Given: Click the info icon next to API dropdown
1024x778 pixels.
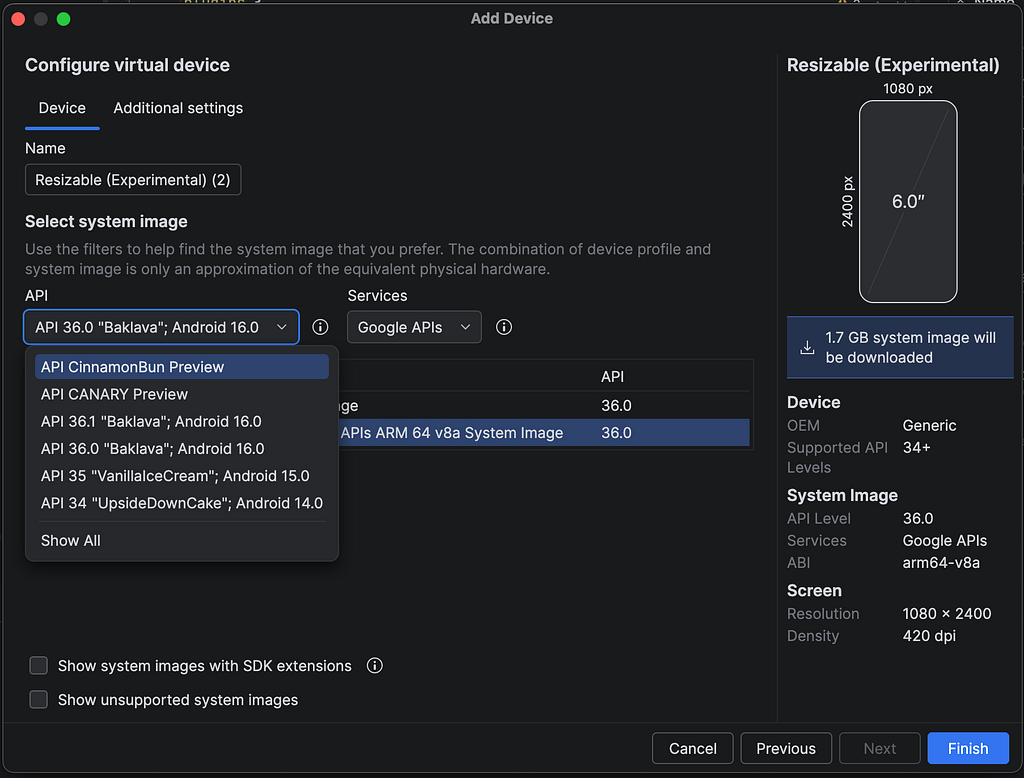Looking at the screenshot, I should pyautogui.click(x=320, y=327).
